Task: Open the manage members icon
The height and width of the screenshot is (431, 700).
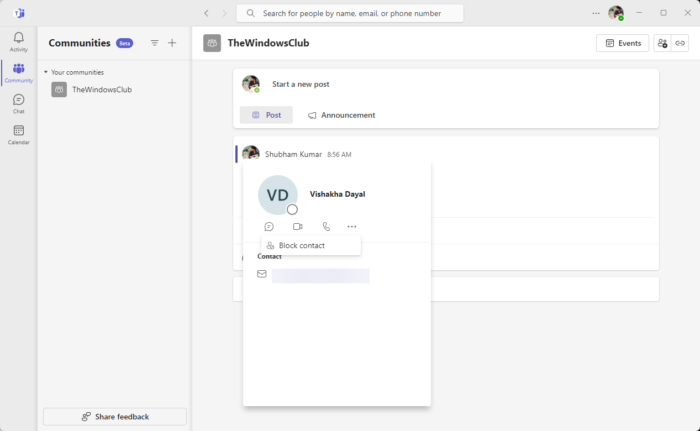Action: tap(662, 43)
